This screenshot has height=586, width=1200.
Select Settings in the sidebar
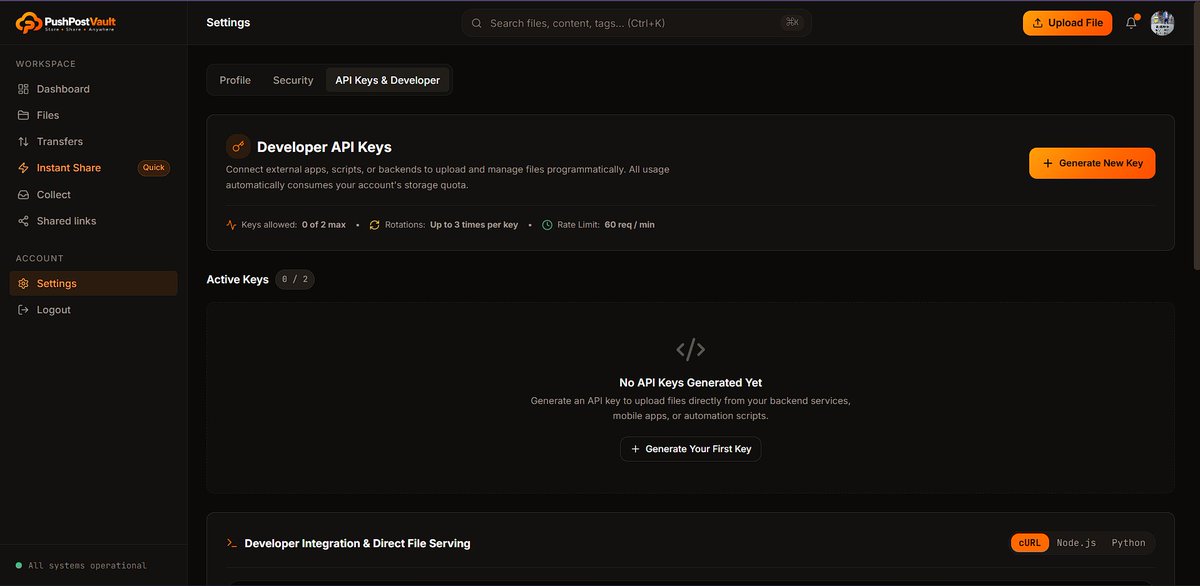click(x=93, y=283)
